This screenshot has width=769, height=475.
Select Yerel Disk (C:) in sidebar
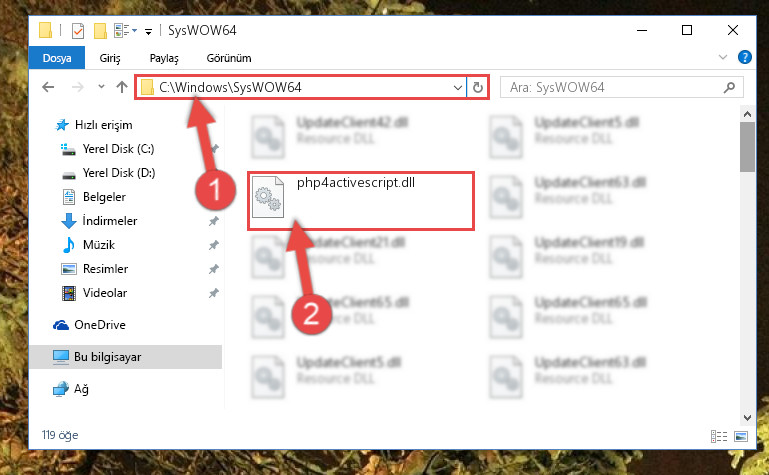point(118,149)
